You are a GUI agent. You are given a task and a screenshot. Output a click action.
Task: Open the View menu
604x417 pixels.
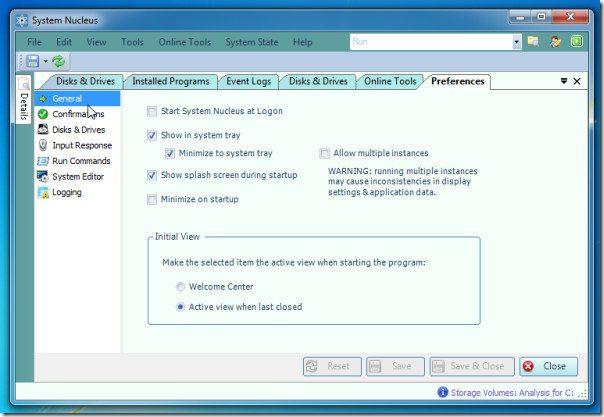click(96, 42)
